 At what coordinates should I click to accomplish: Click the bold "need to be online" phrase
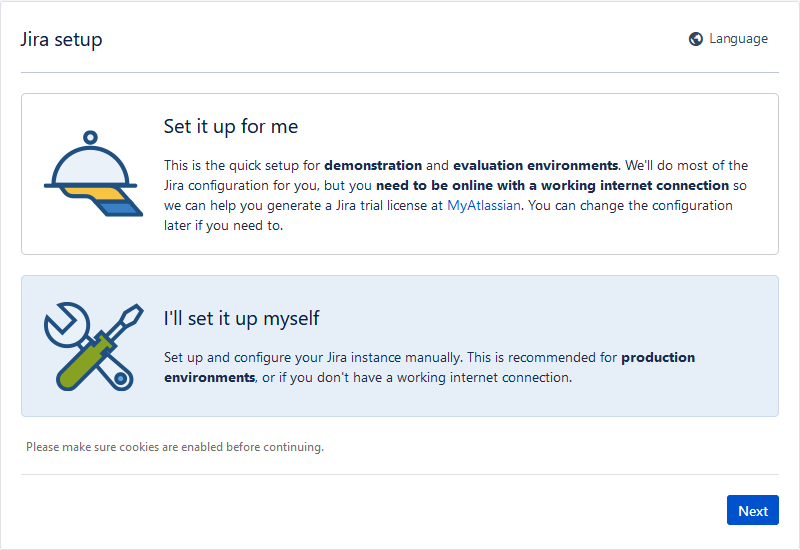pos(440,186)
